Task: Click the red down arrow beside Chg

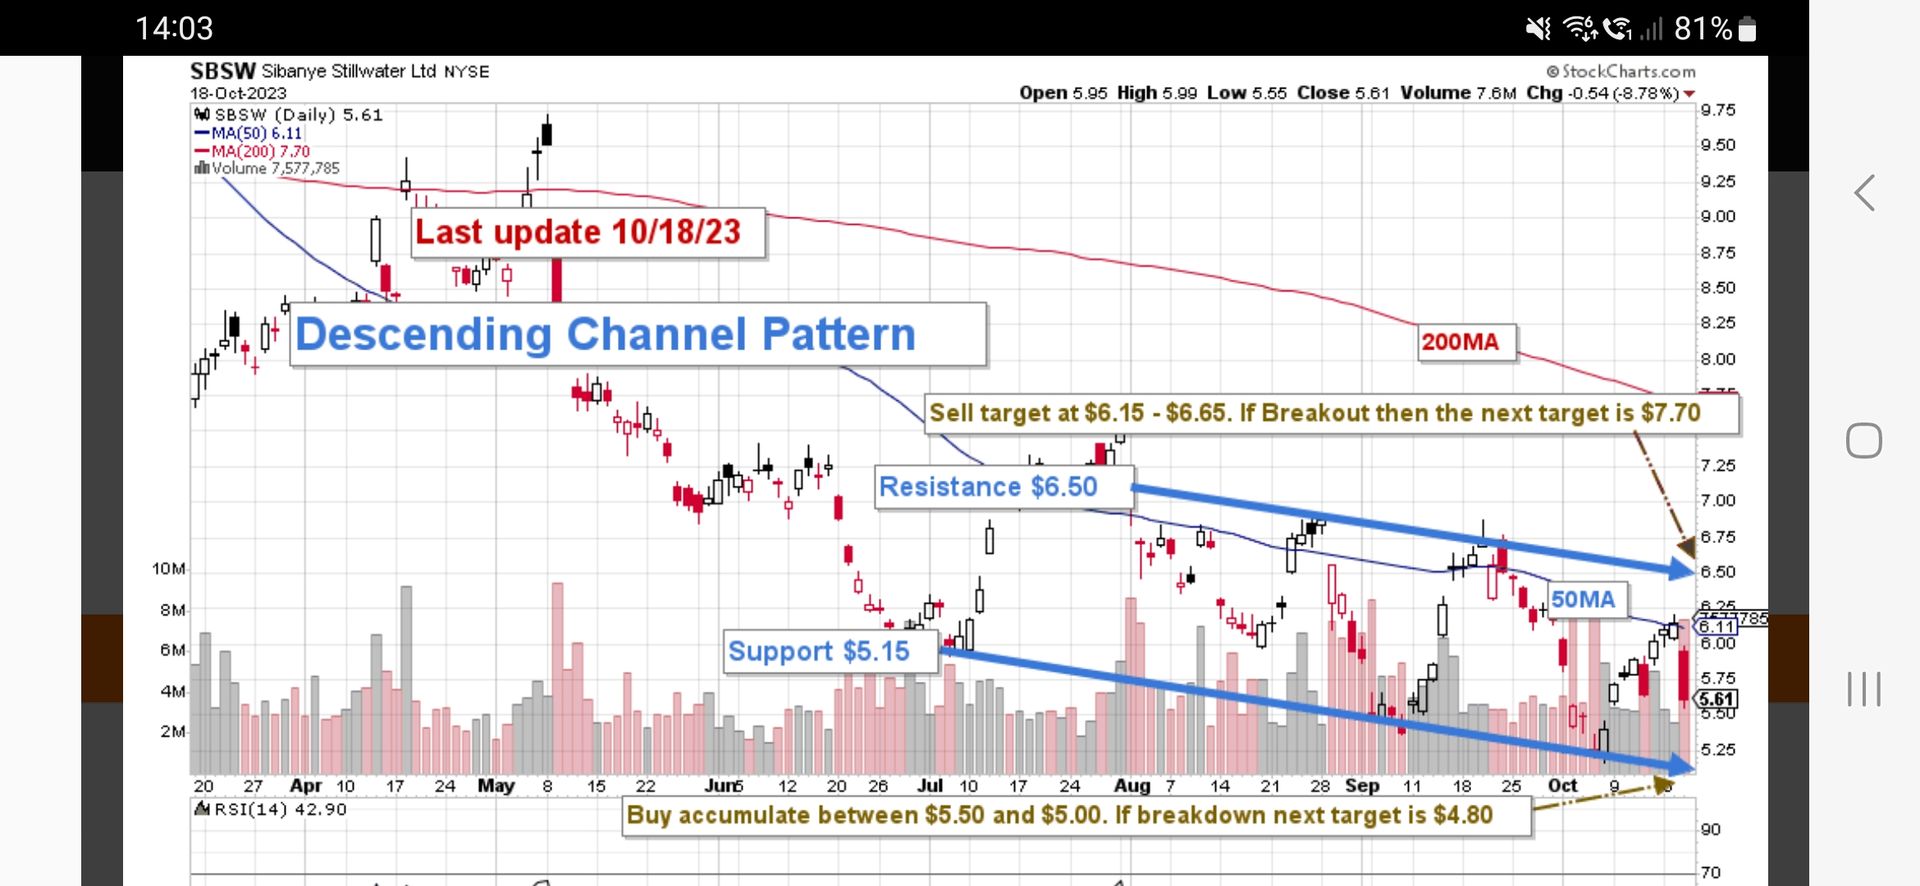Action: 1690,94
